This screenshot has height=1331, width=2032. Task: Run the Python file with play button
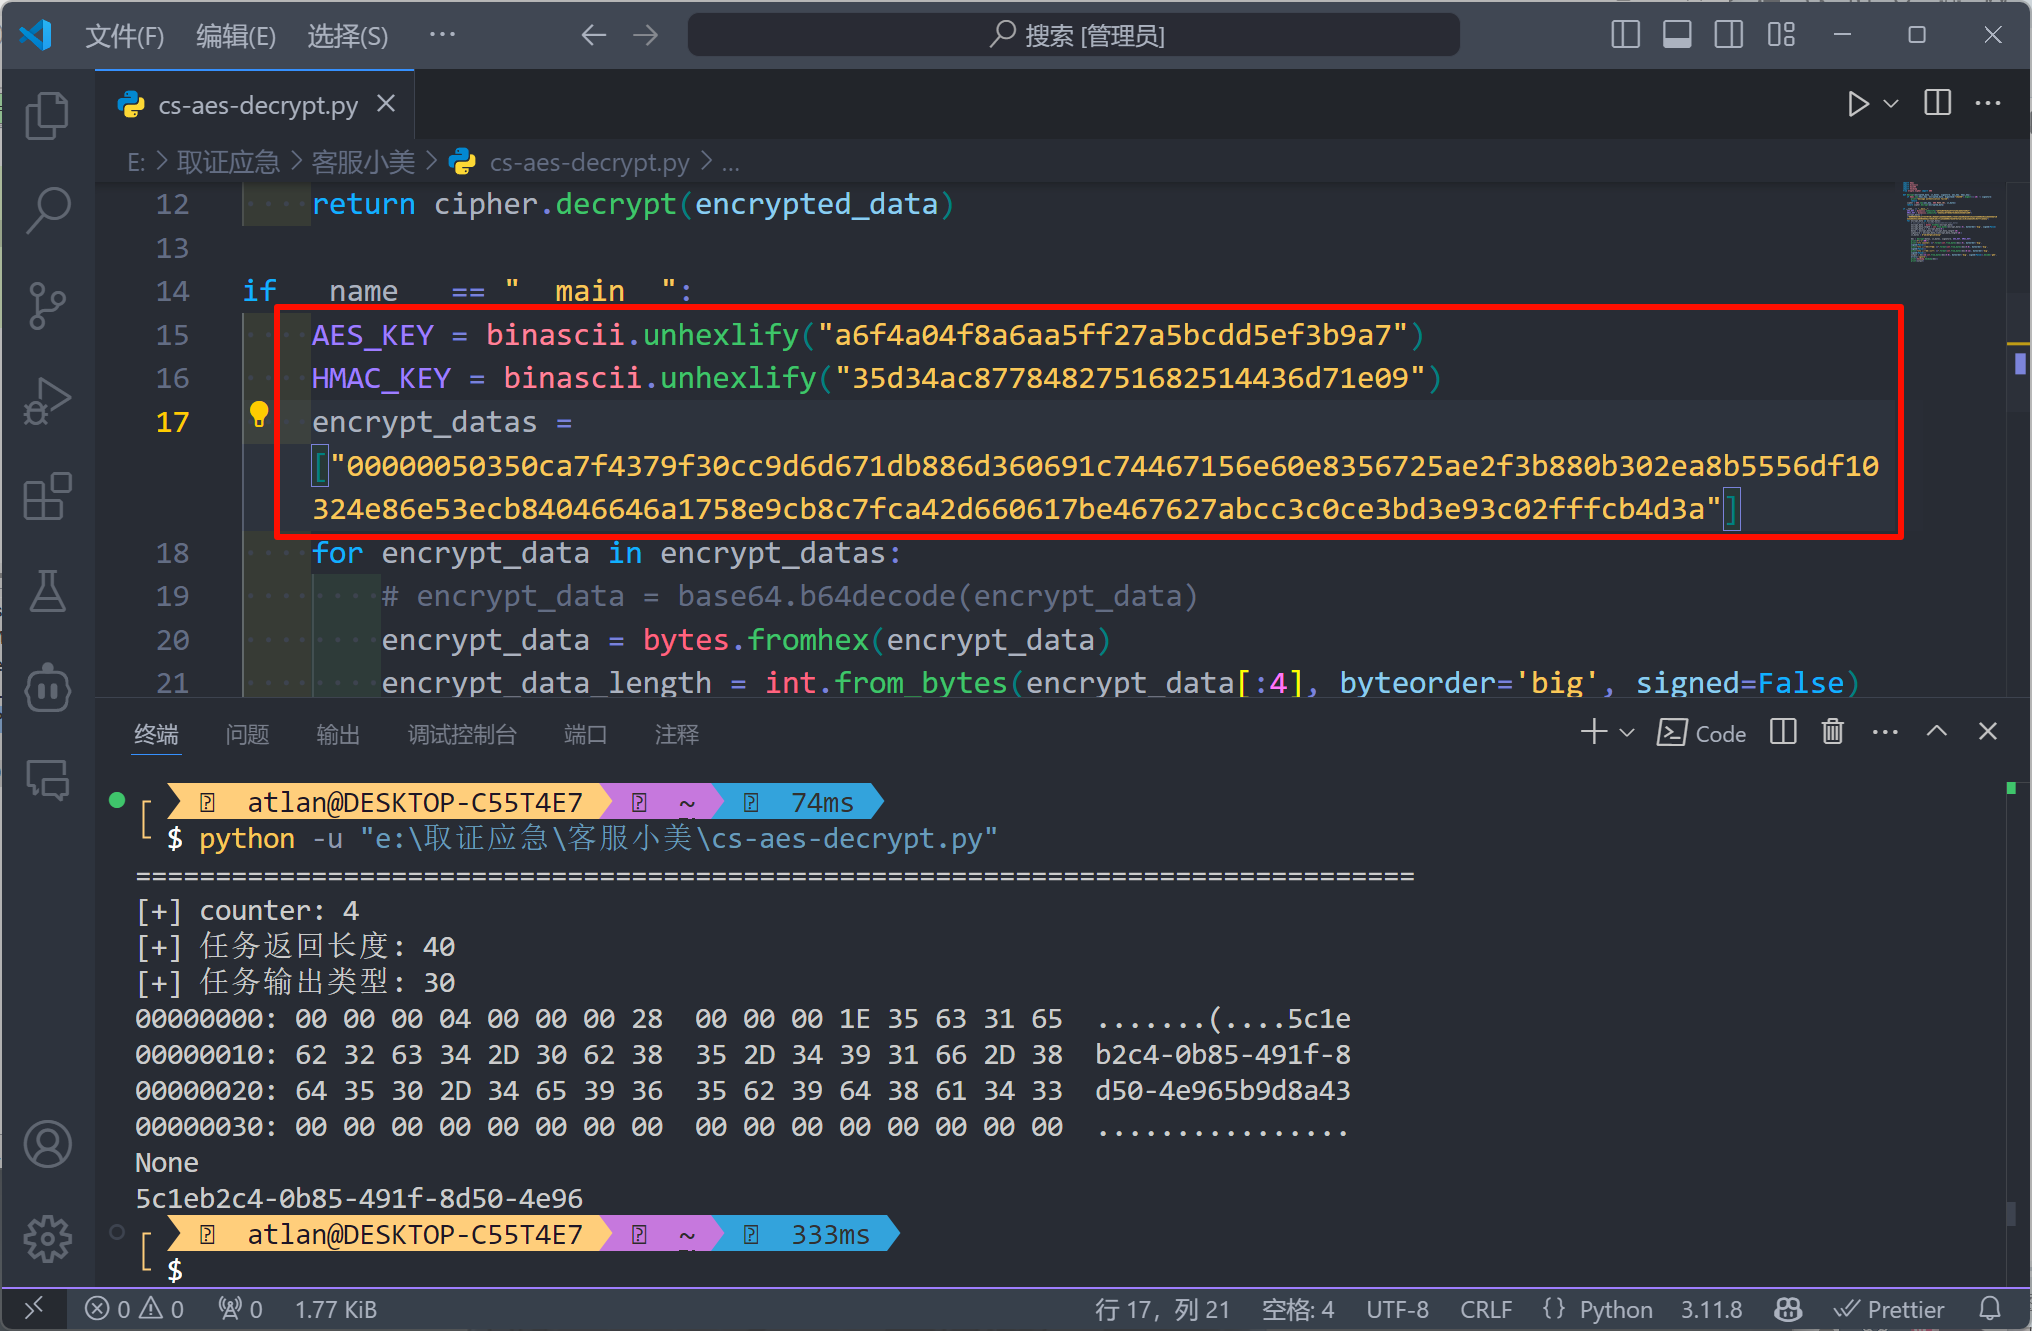(x=1857, y=104)
